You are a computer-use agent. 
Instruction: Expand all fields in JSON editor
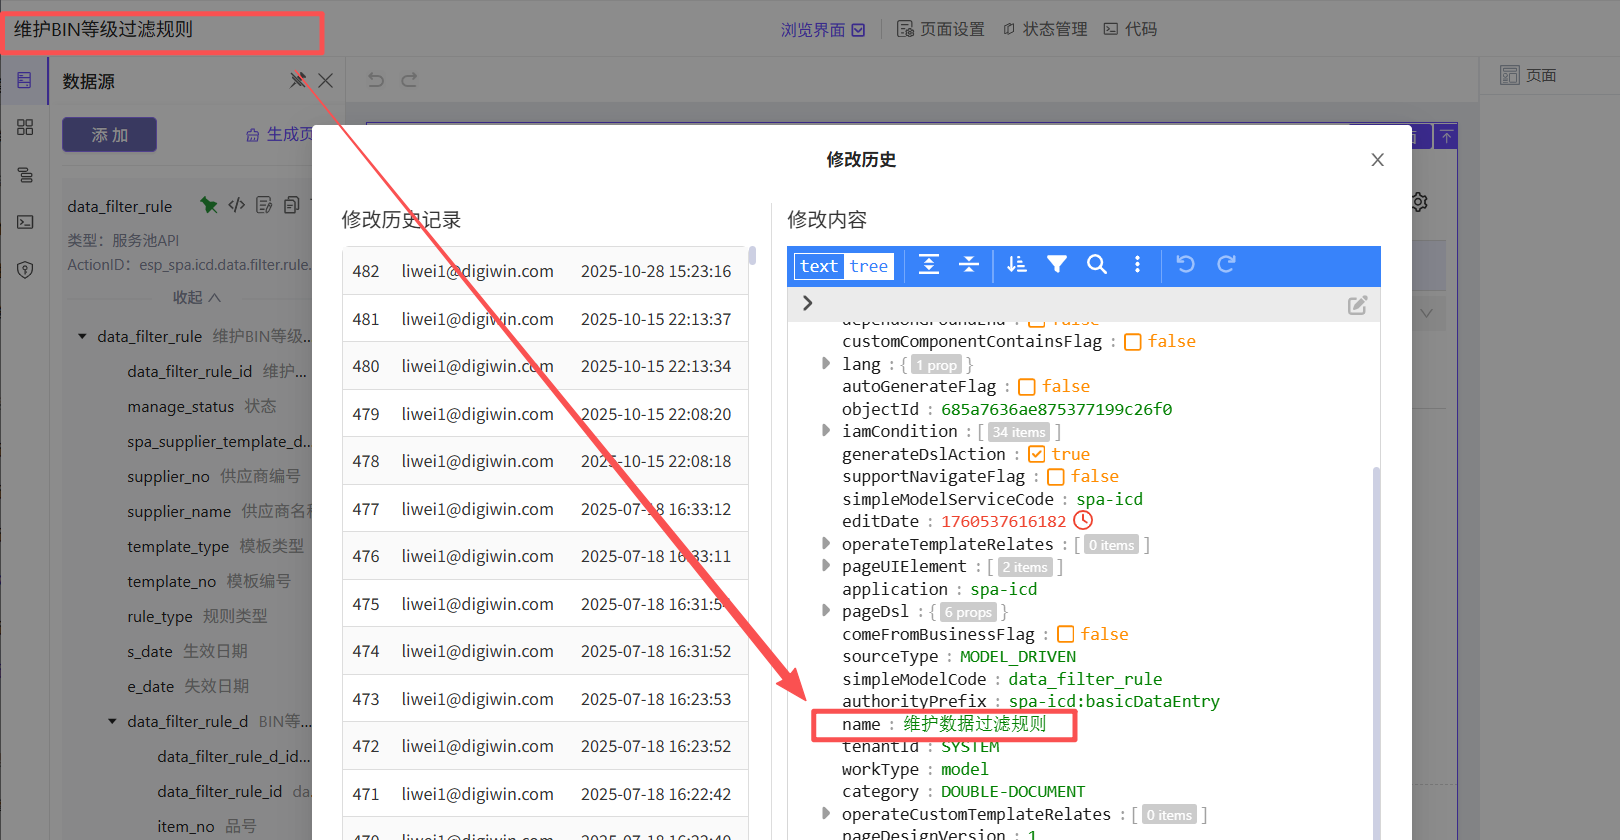pyautogui.click(x=929, y=265)
